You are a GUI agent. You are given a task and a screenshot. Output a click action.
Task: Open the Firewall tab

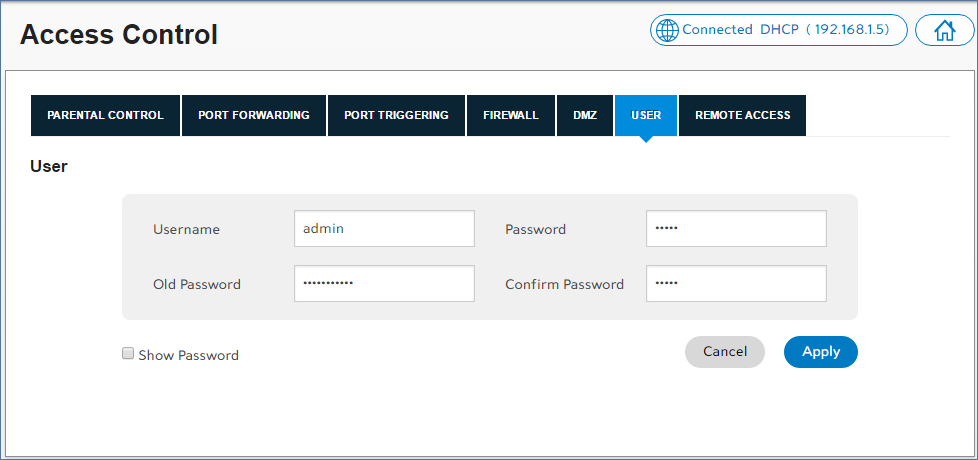point(510,115)
